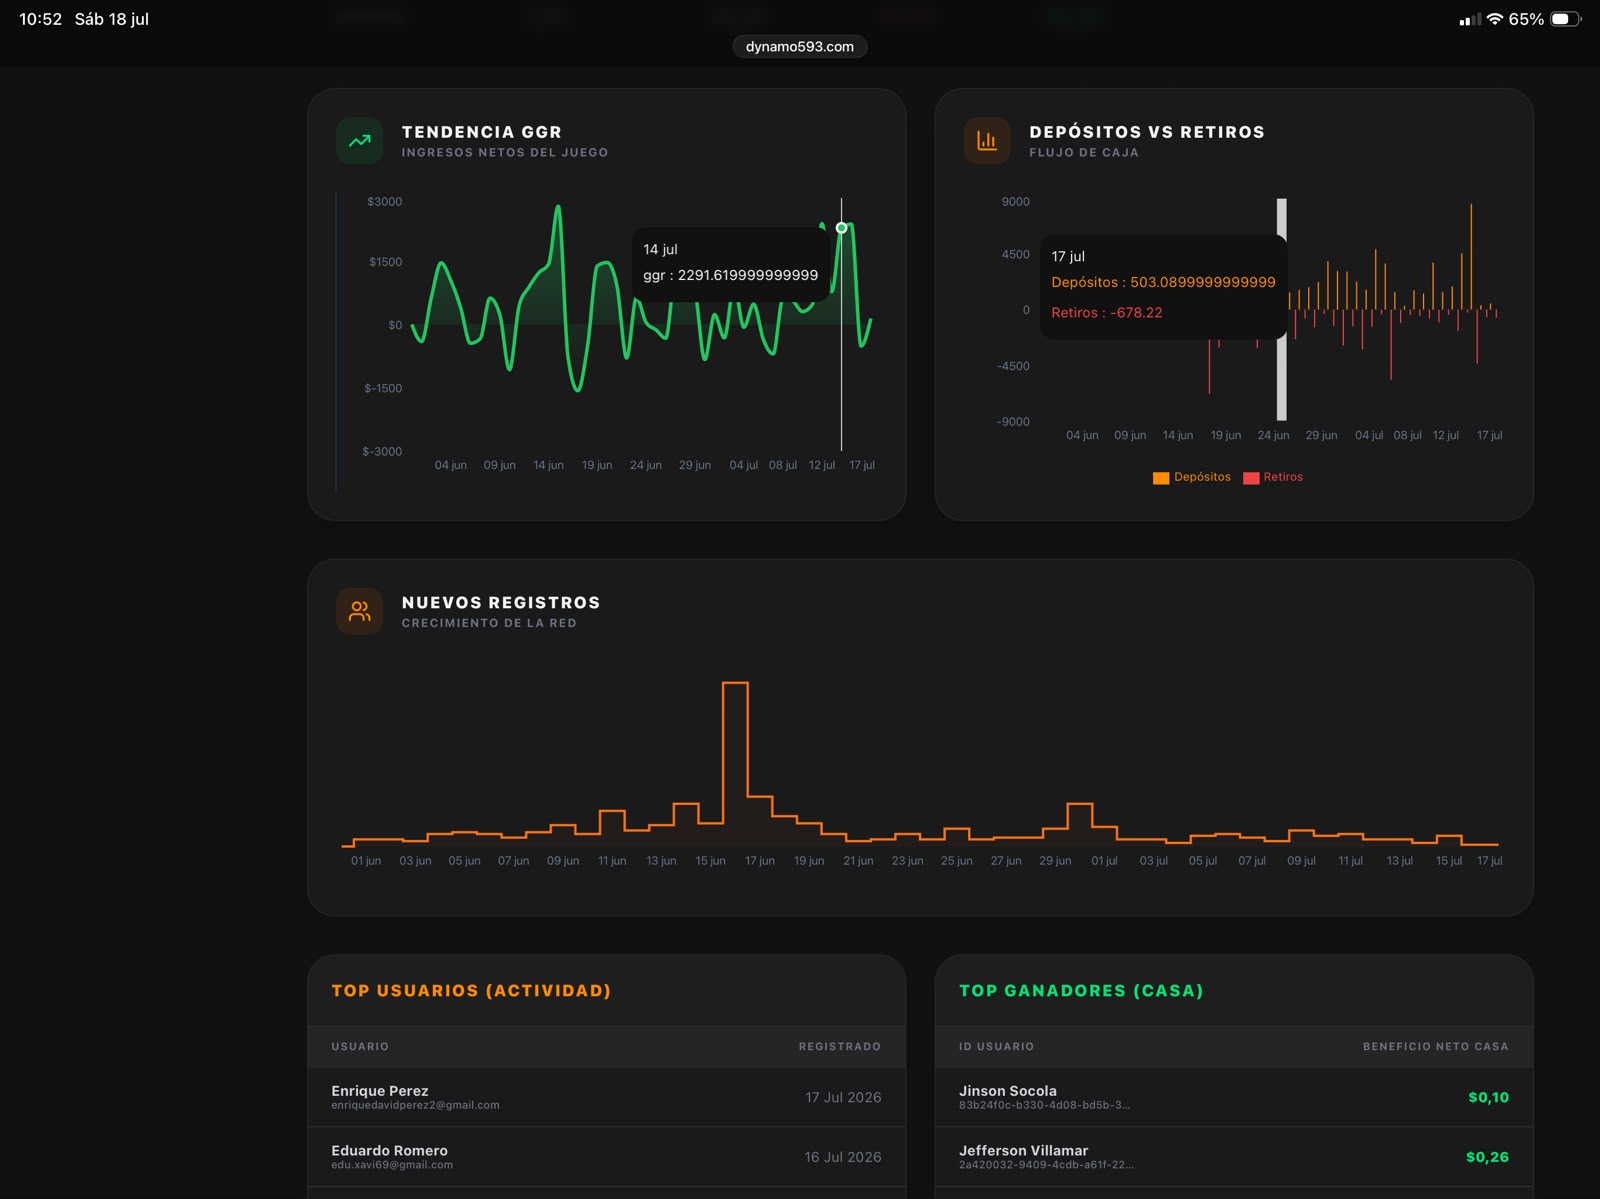Click the highlighted 17 jul bar cursor
This screenshot has width=1600, height=1199.
(x=1281, y=309)
